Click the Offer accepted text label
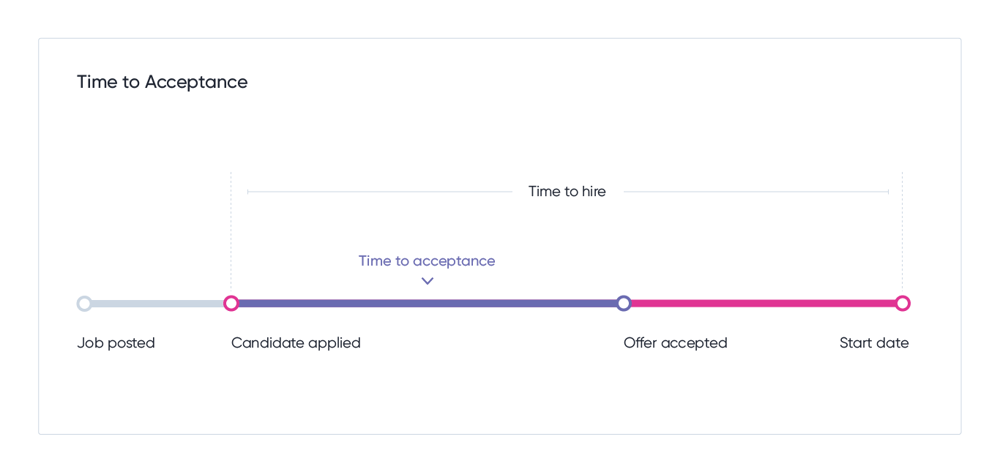1000x472 pixels. tap(675, 343)
